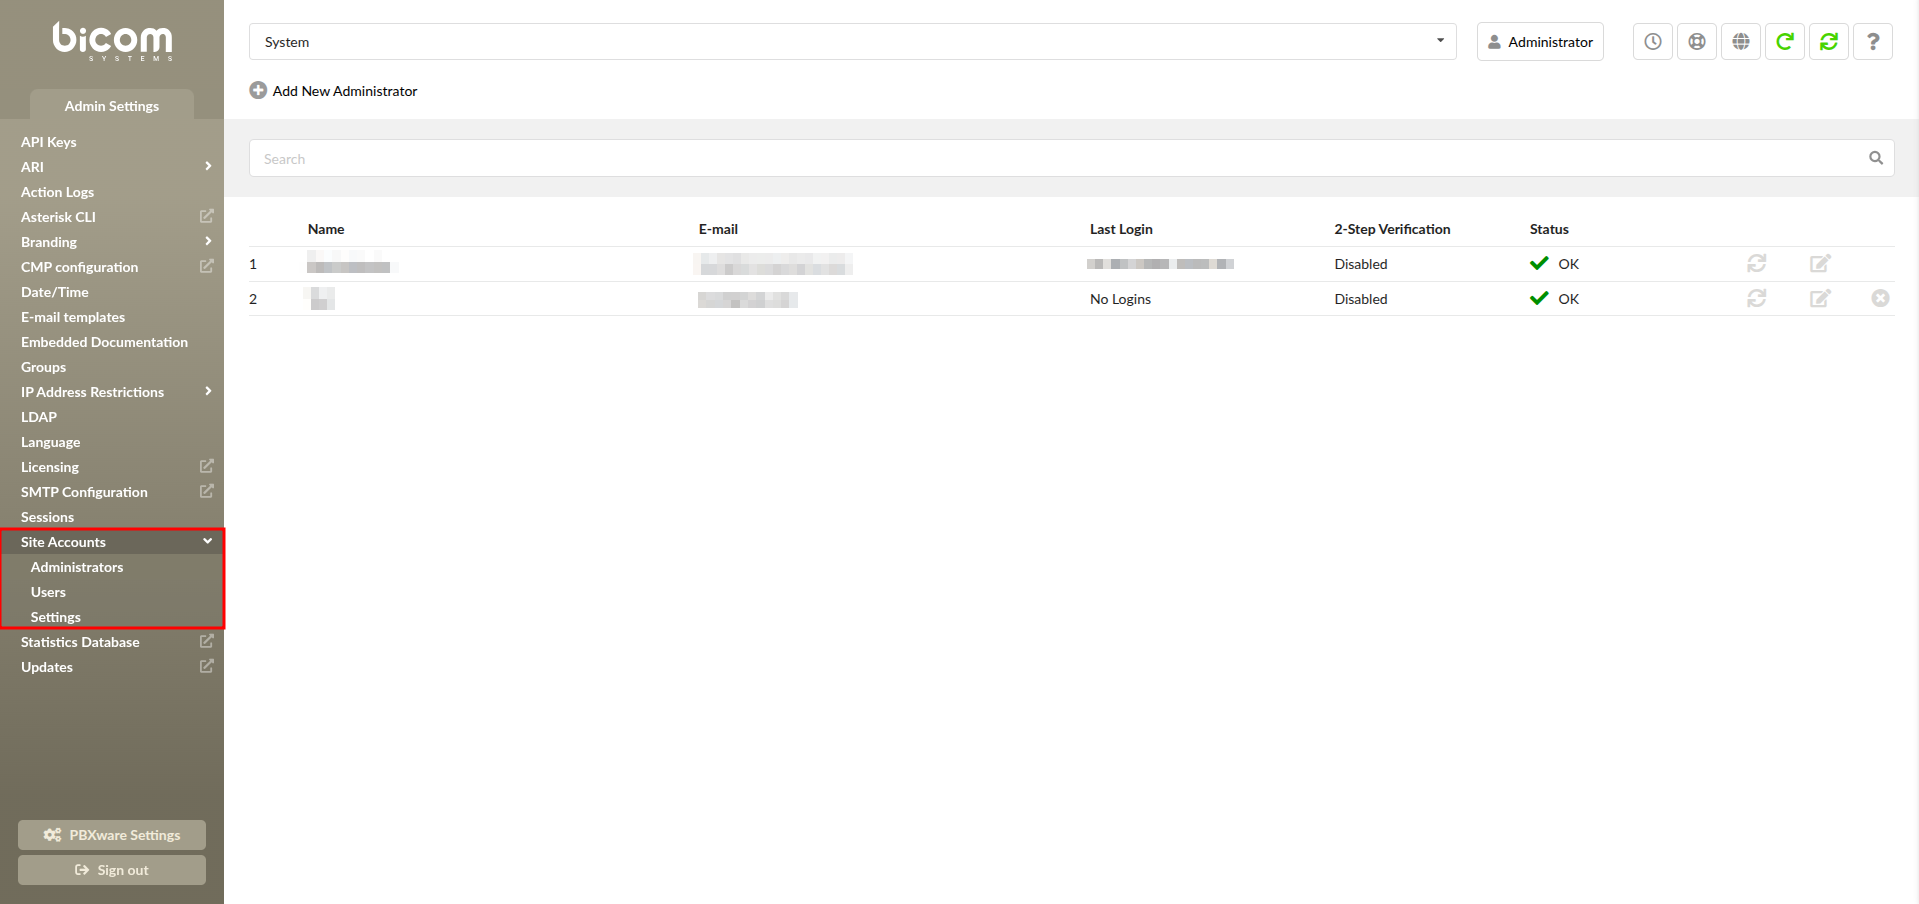The width and height of the screenshot is (1919, 904).
Task: Open Licensing in the sidebar
Action: pos(50,467)
